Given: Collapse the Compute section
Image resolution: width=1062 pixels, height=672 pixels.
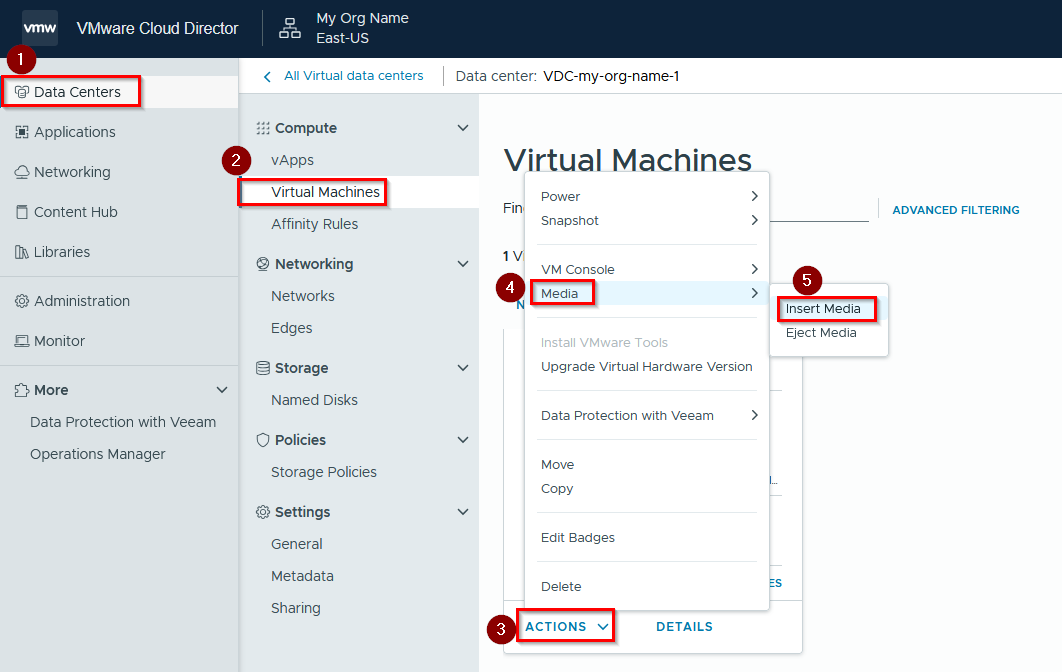Looking at the screenshot, I should tap(463, 128).
